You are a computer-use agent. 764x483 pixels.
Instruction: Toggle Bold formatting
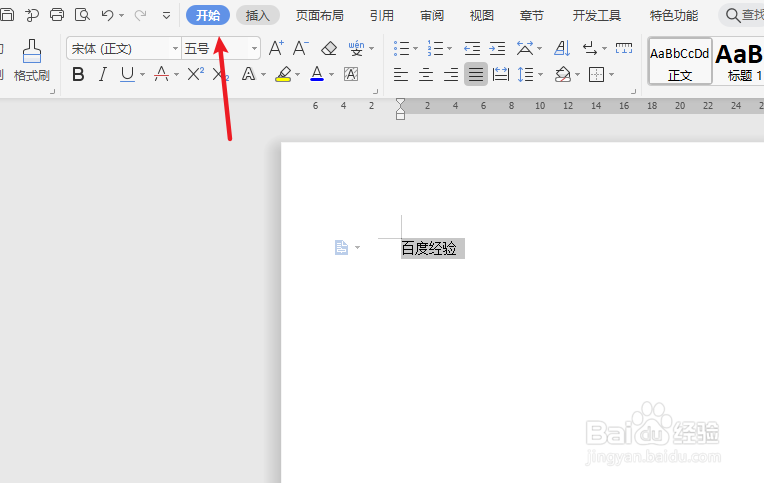pyautogui.click(x=78, y=74)
